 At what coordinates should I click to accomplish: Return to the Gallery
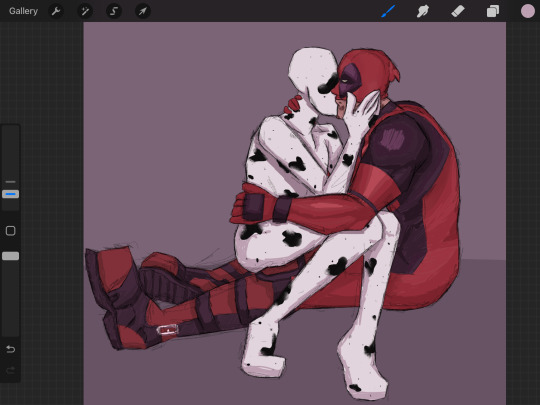tap(23, 11)
